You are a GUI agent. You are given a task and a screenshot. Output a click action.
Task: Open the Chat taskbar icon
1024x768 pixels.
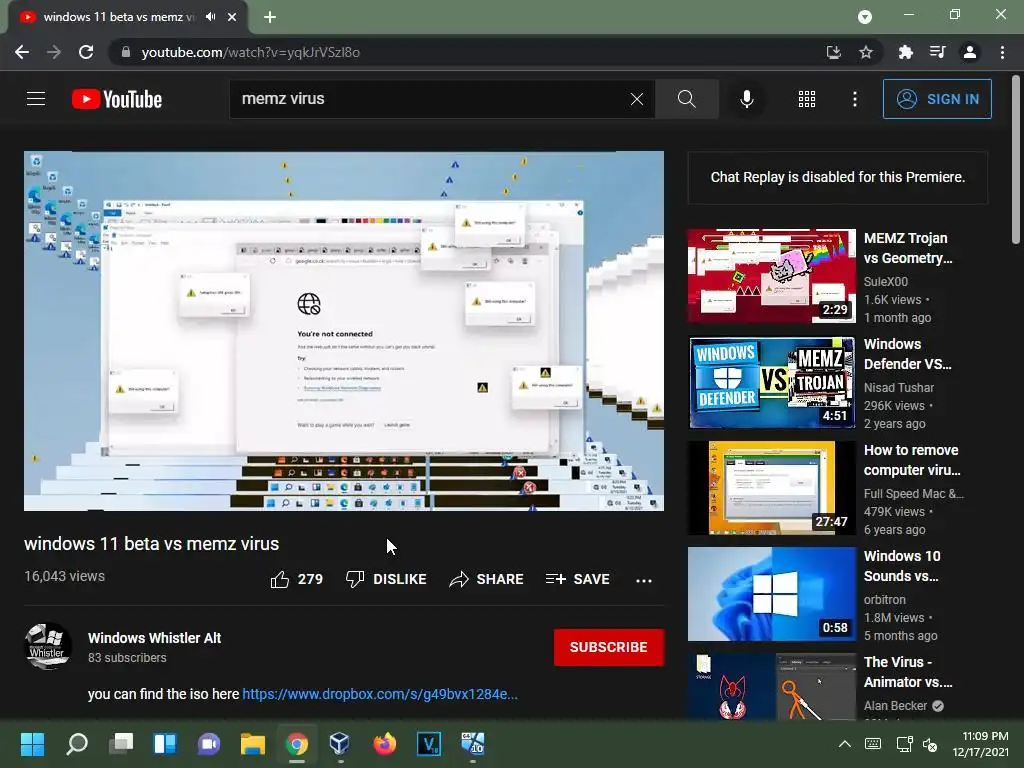209,744
